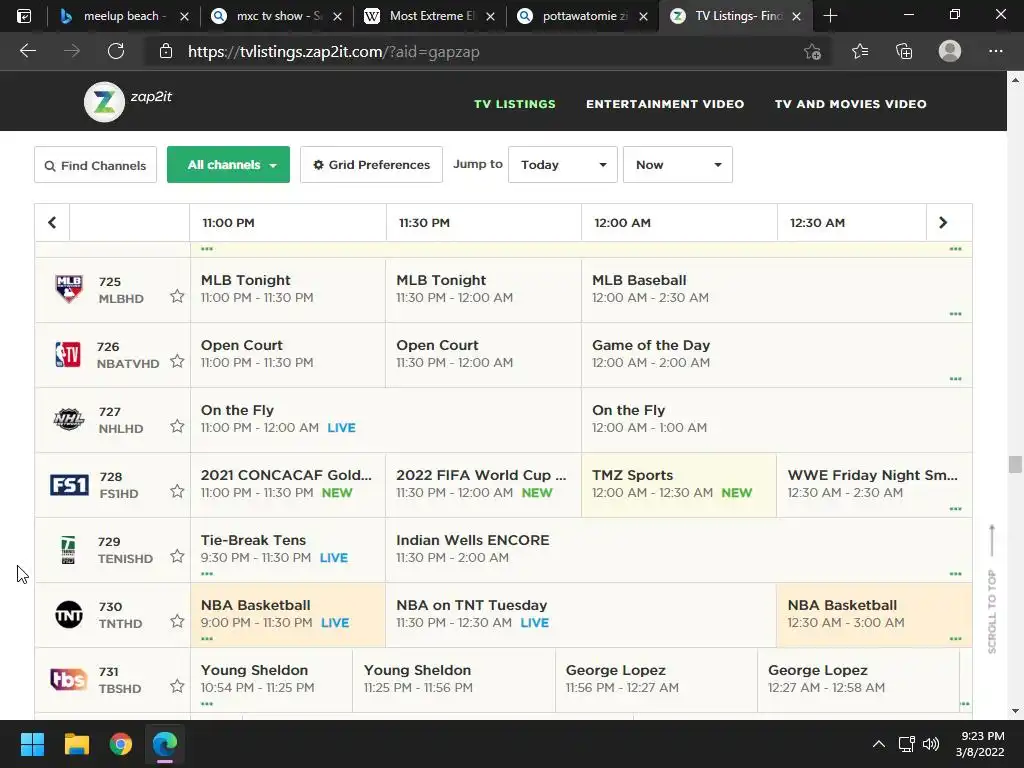The height and width of the screenshot is (768, 1024).
Task: Click Scroll to Top control
Action: (991, 588)
